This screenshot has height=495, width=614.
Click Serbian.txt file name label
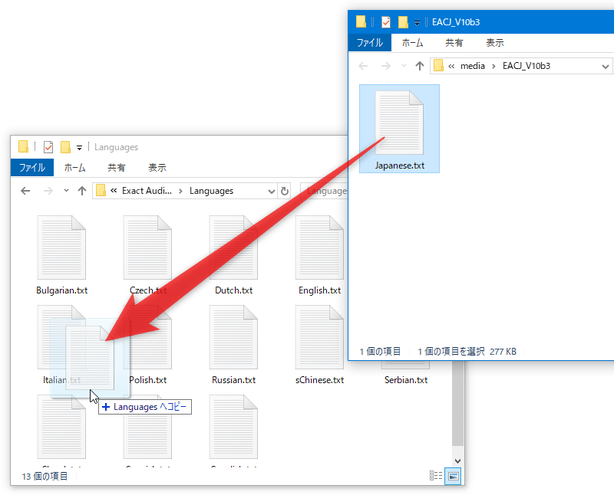[406, 380]
